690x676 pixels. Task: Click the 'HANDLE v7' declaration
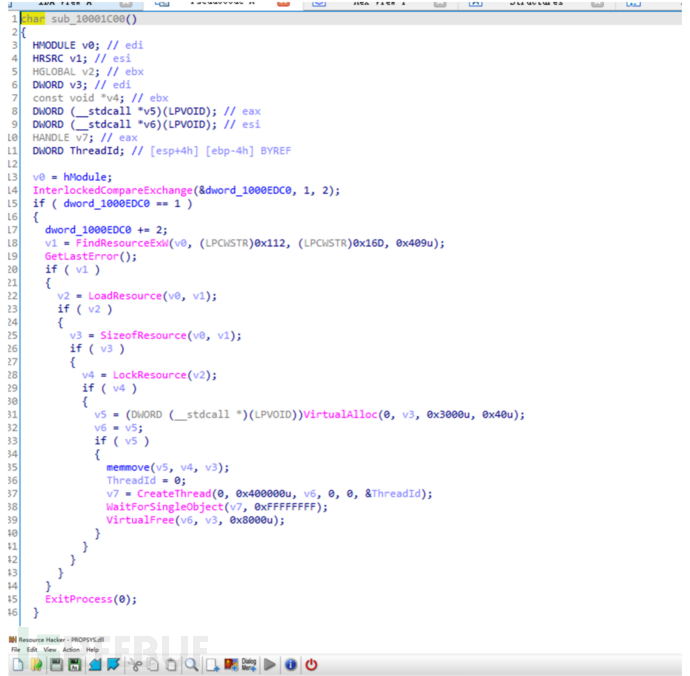(63, 138)
